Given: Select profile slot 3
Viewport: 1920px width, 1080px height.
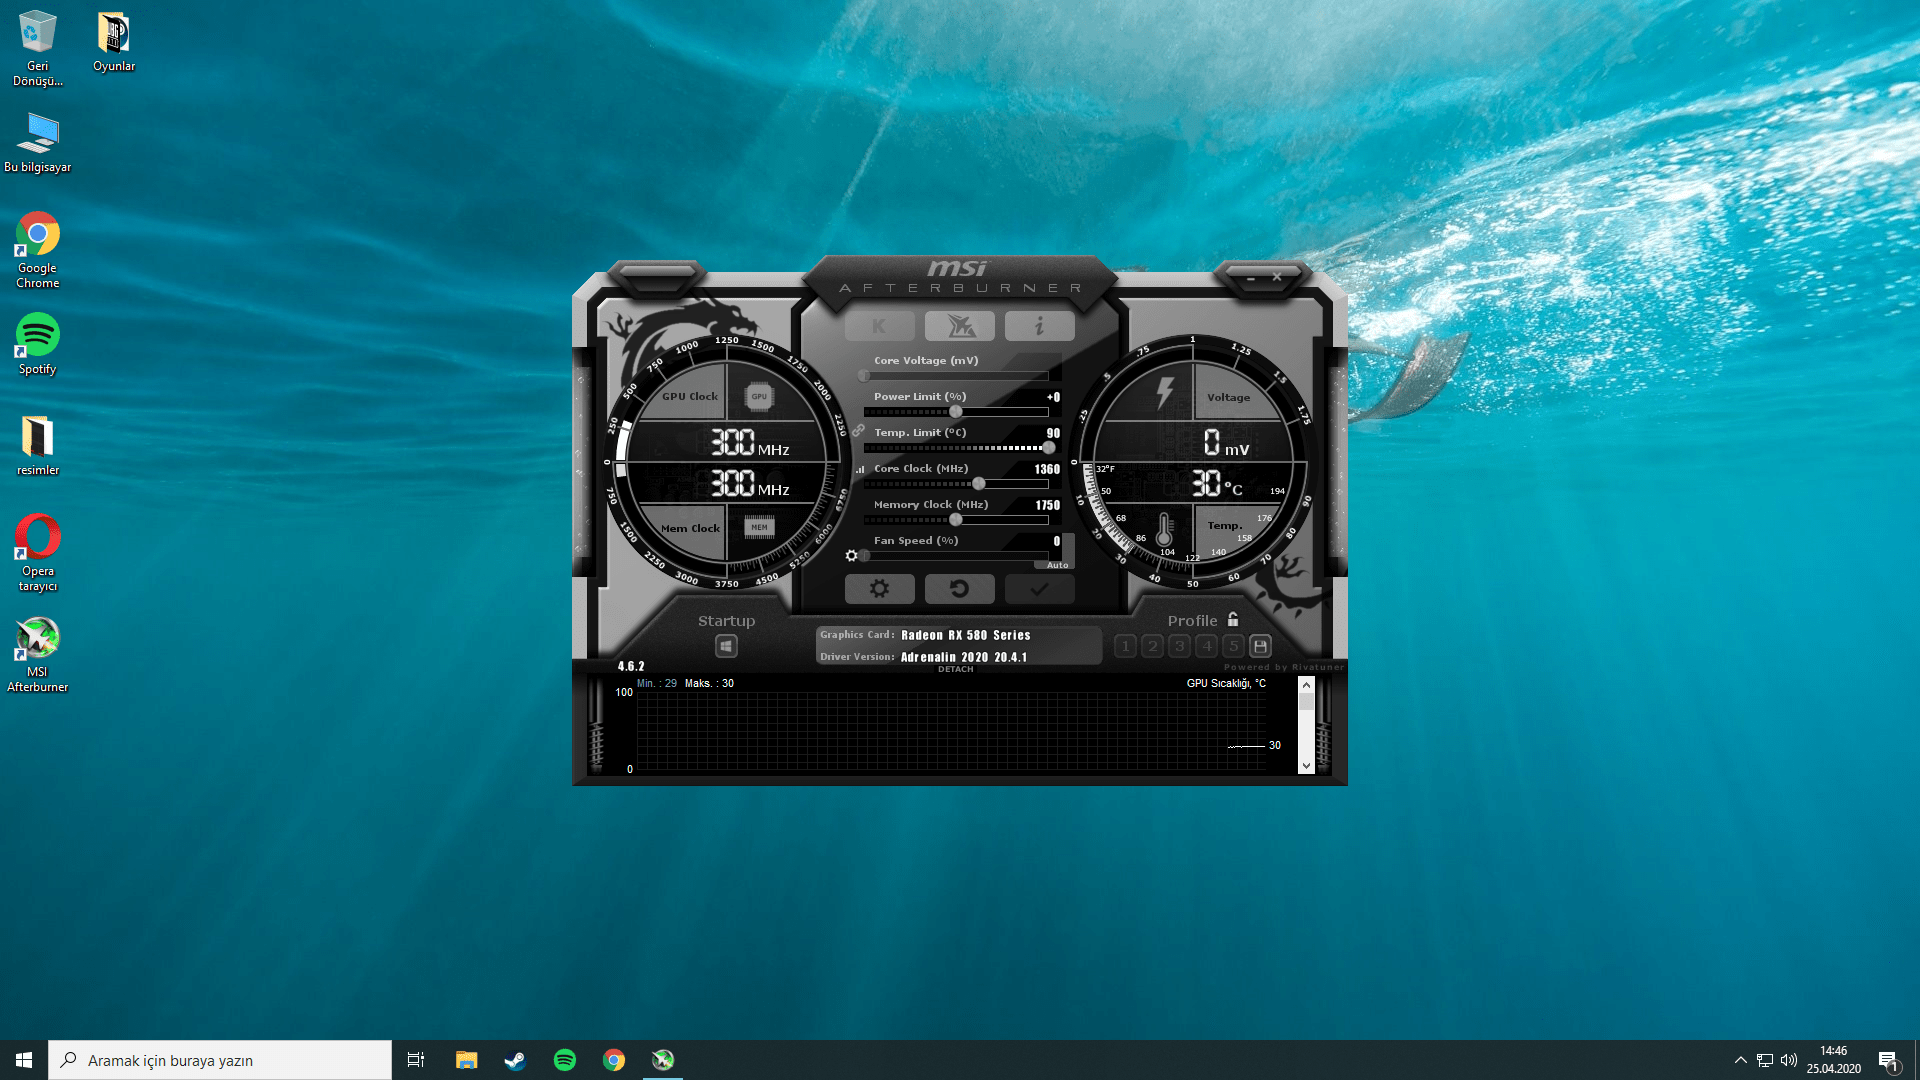Looking at the screenshot, I should click(x=1179, y=646).
